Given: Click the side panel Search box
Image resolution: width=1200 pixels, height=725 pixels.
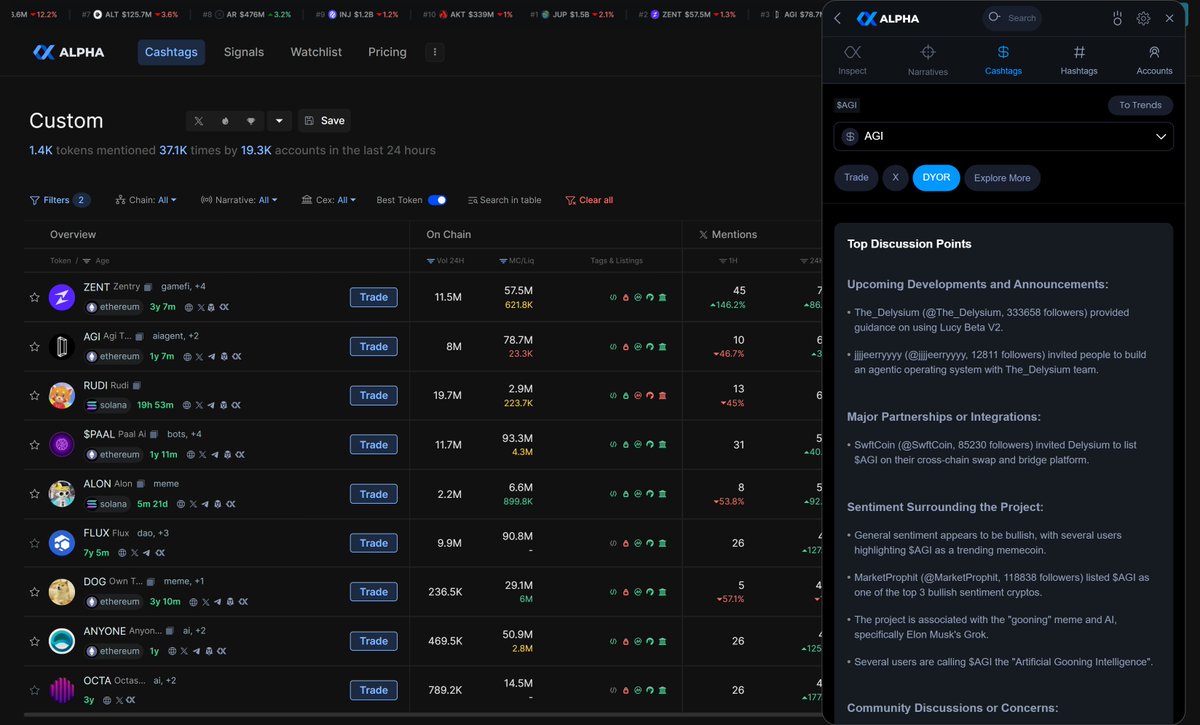Looking at the screenshot, I should [1012, 18].
